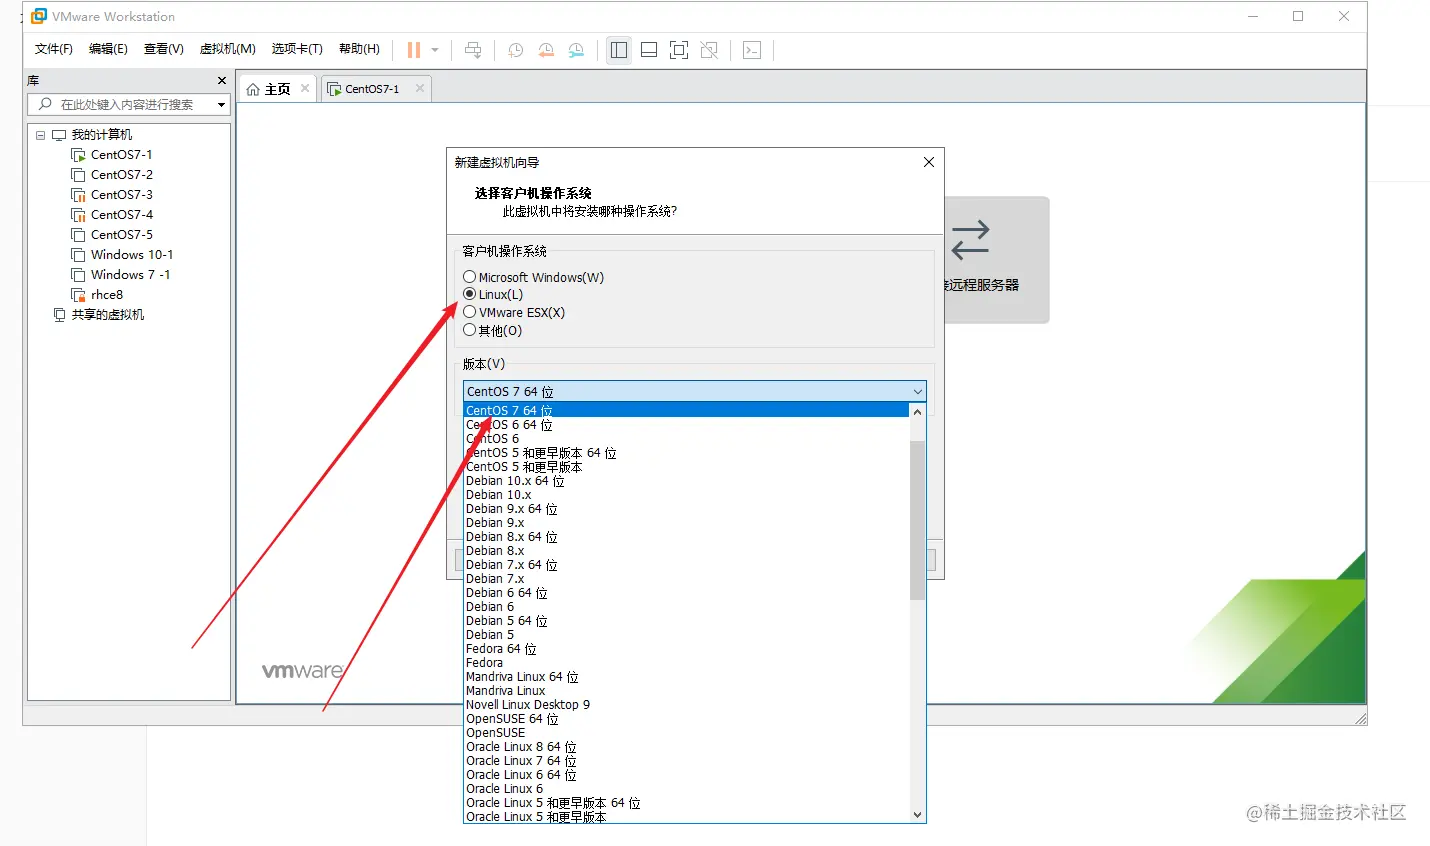The height and width of the screenshot is (846, 1430).
Task: Open the library search dropdown arrow
Action: tap(222, 104)
